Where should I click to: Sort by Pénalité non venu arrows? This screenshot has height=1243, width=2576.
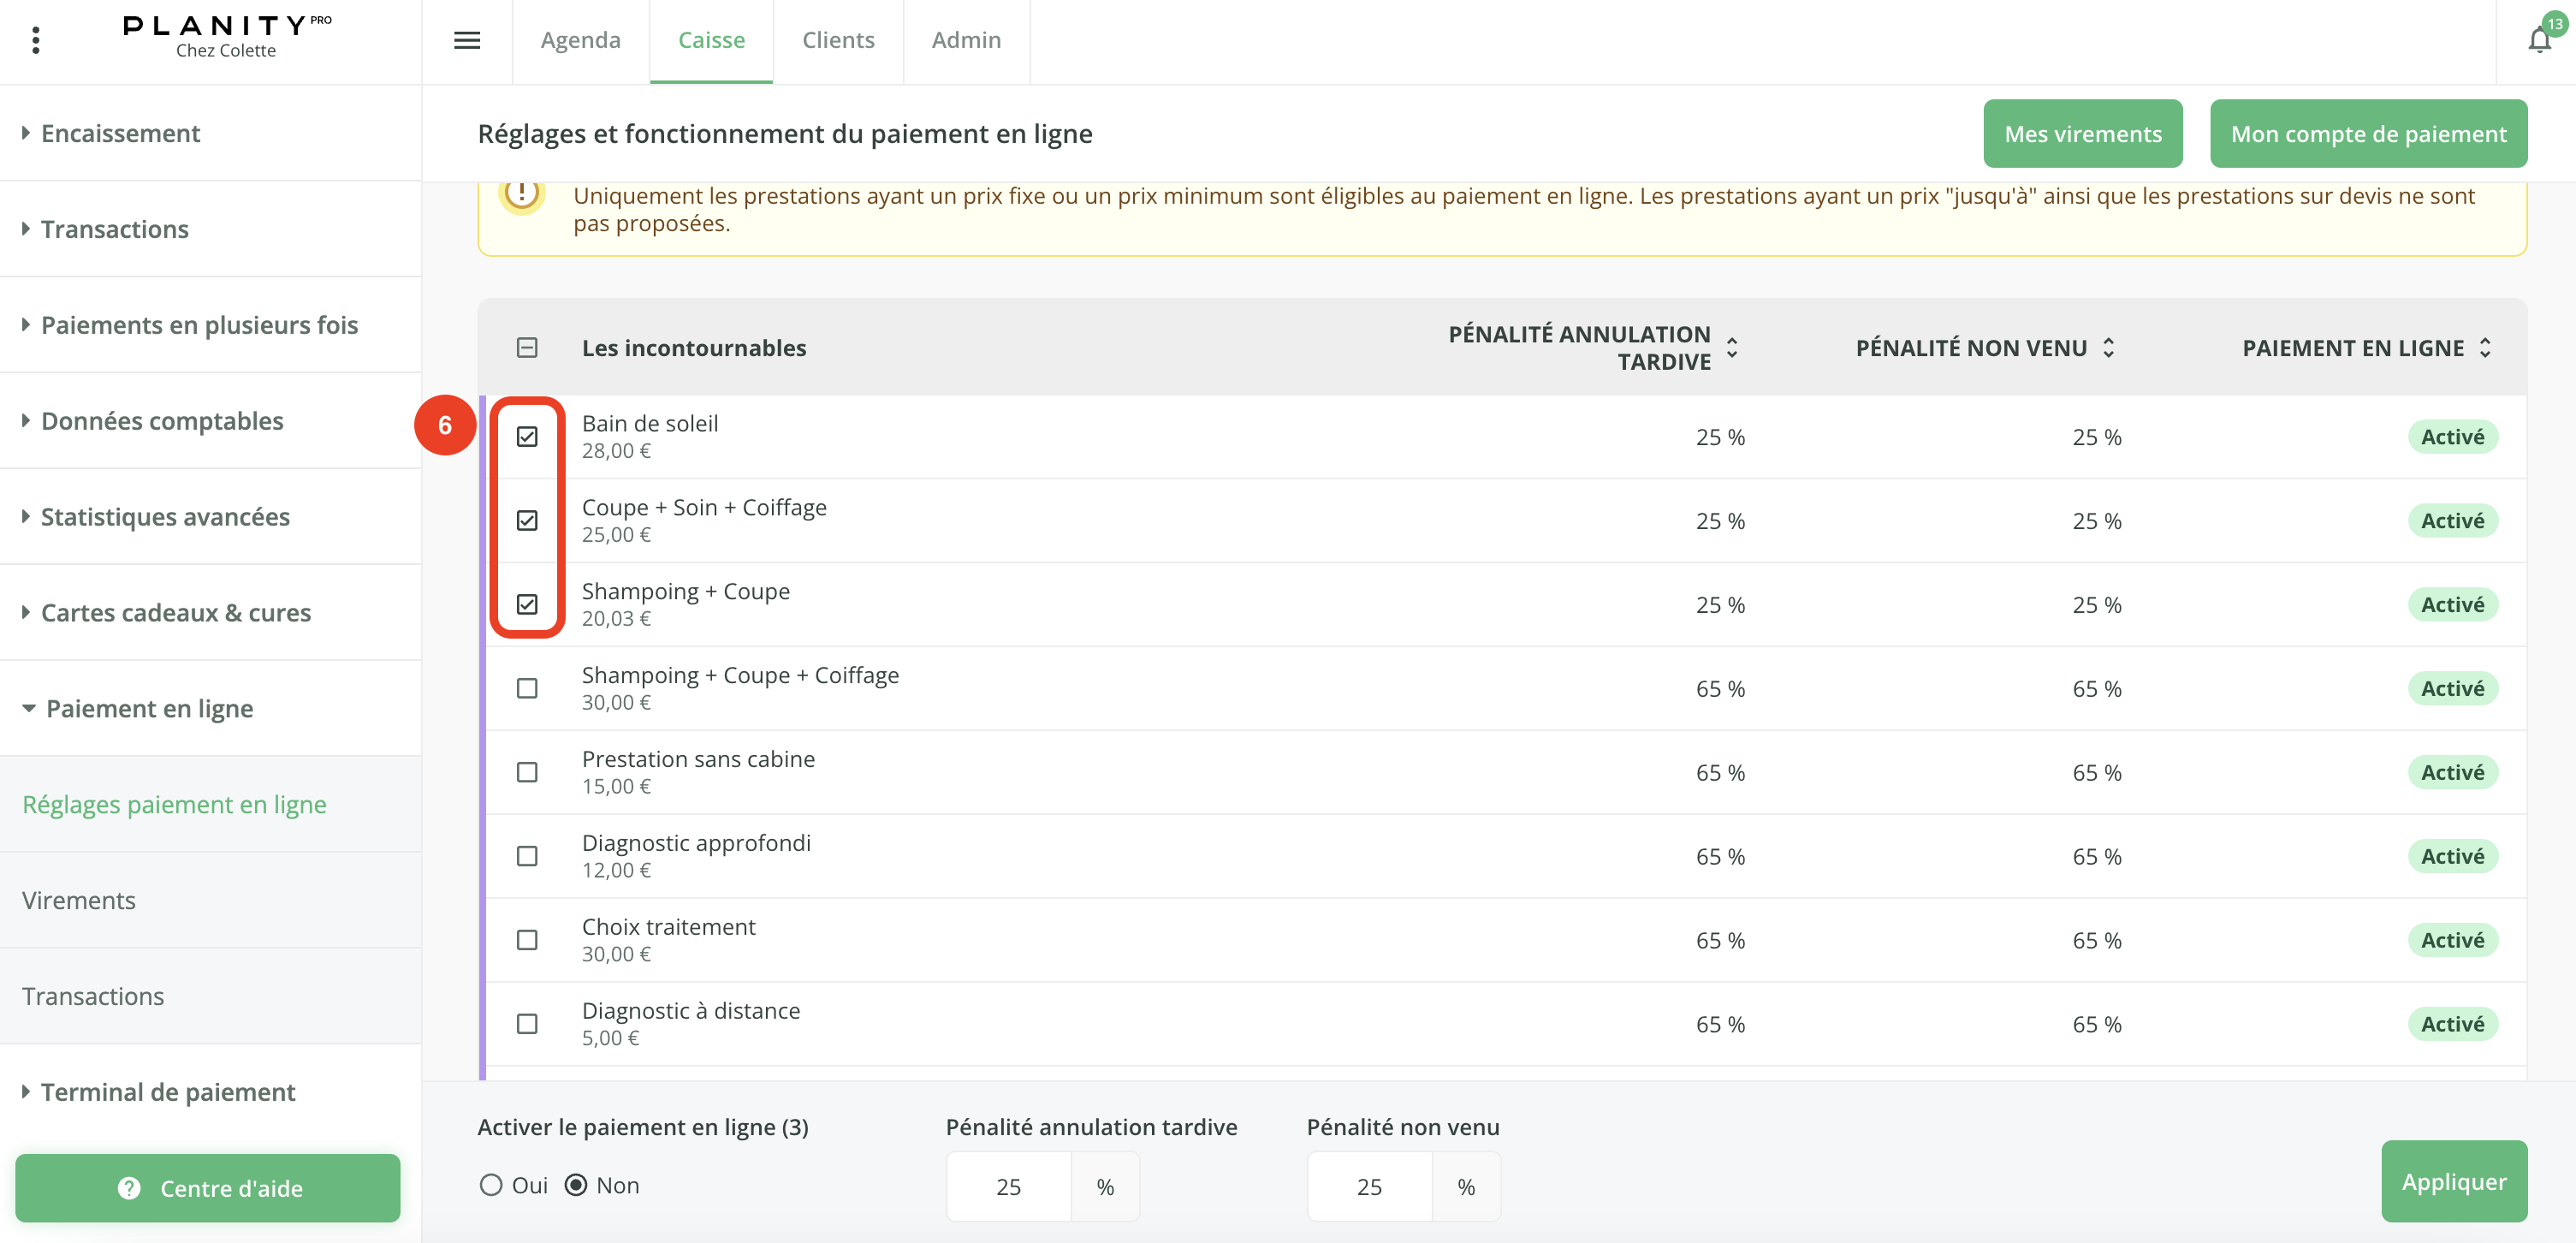pyautogui.click(x=2108, y=348)
